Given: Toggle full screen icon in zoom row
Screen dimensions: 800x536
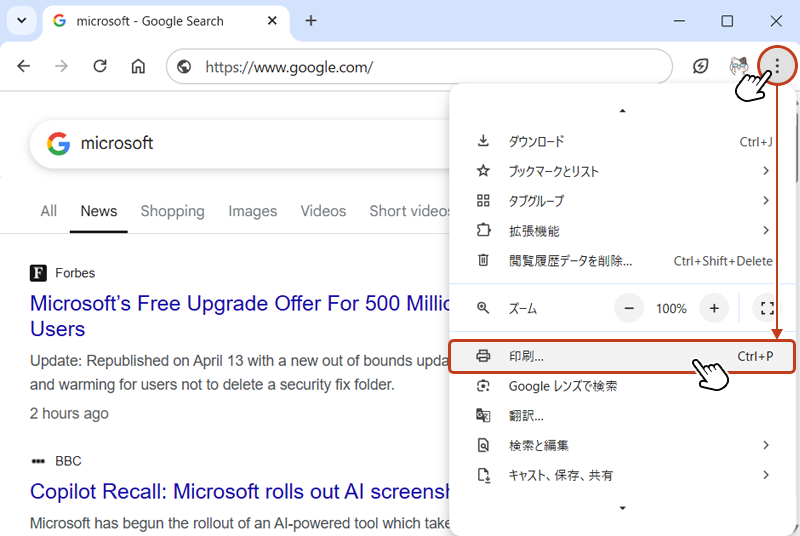Looking at the screenshot, I should [x=767, y=308].
